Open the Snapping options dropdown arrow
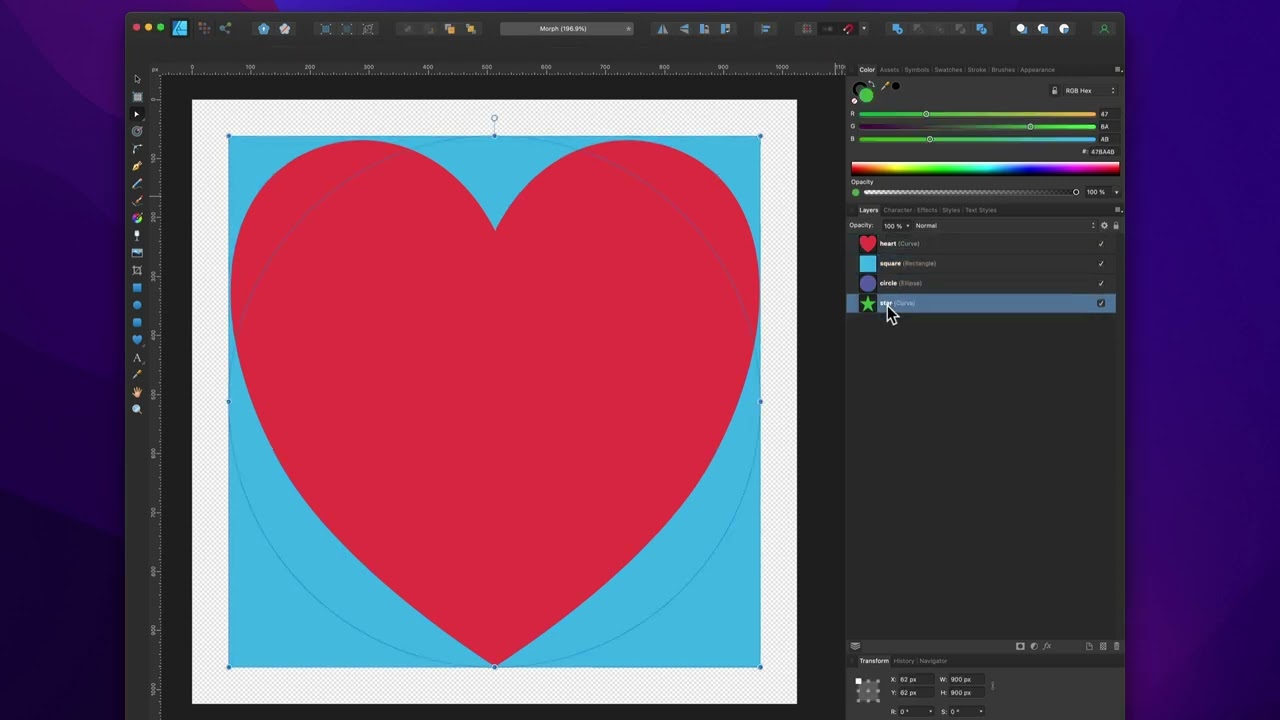This screenshot has width=1280, height=720. click(864, 29)
